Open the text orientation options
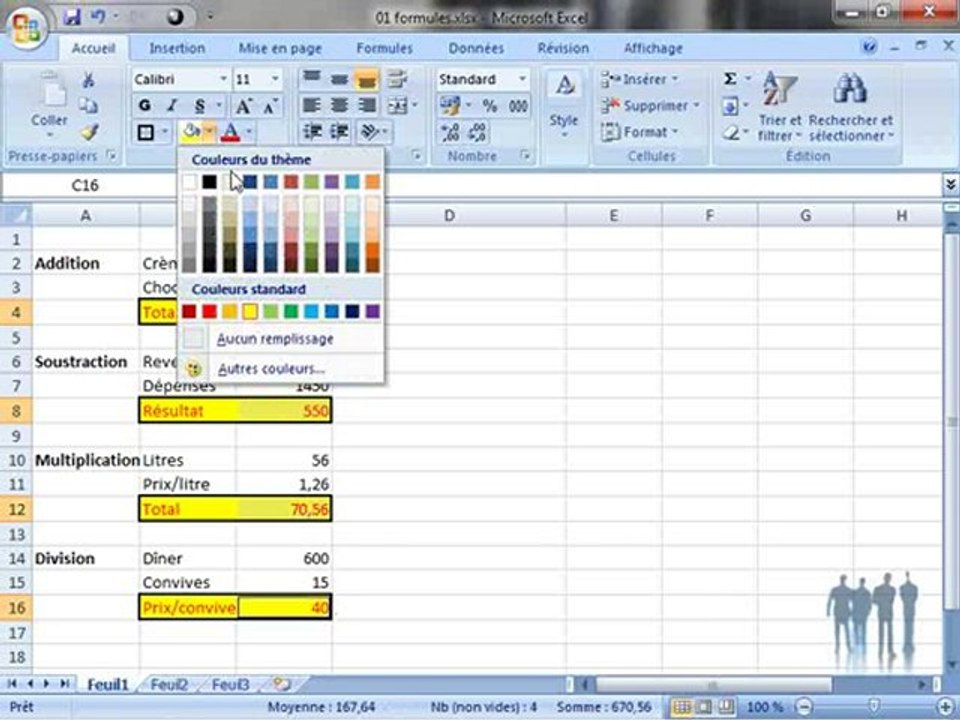 [371, 132]
